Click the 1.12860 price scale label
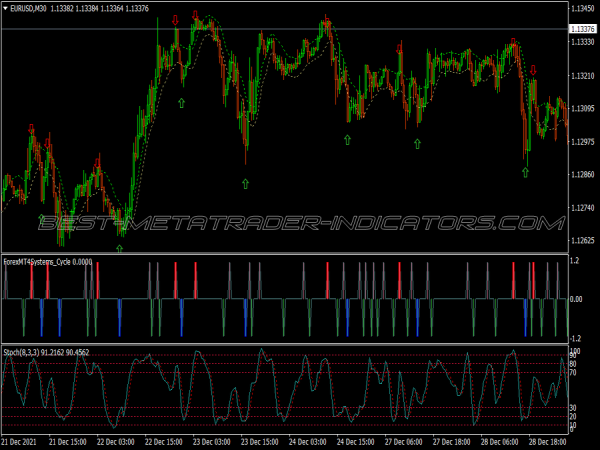The width and height of the screenshot is (600, 450). pos(583,174)
